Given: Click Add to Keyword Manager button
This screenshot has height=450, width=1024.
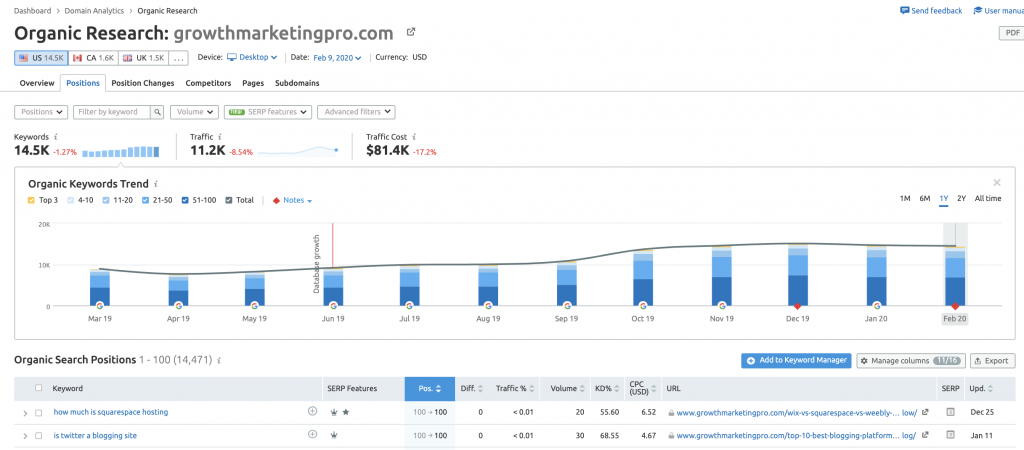Looking at the screenshot, I should tap(796, 361).
